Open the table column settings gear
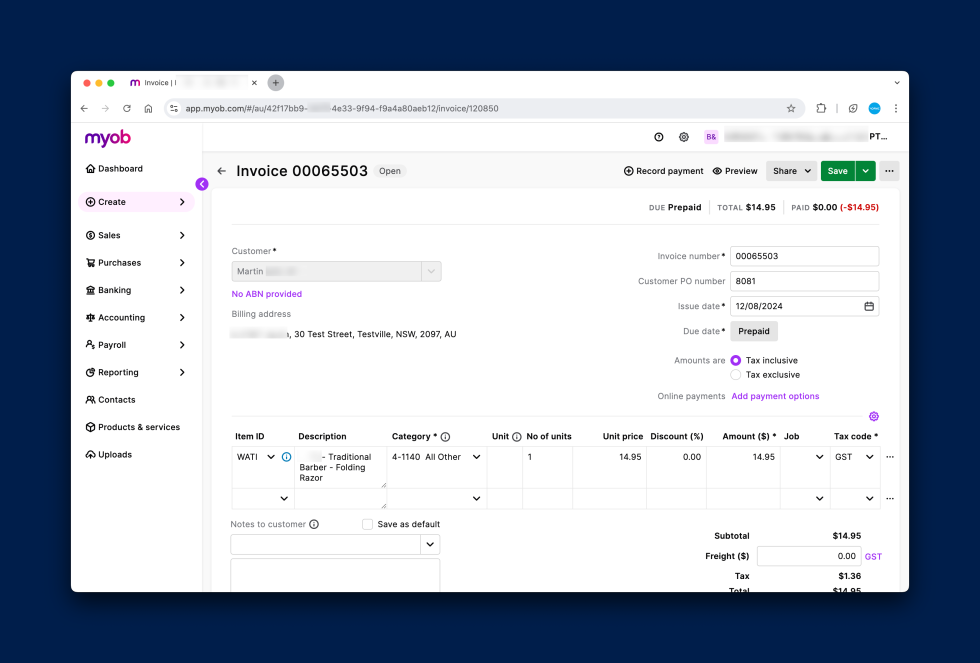 (x=873, y=416)
